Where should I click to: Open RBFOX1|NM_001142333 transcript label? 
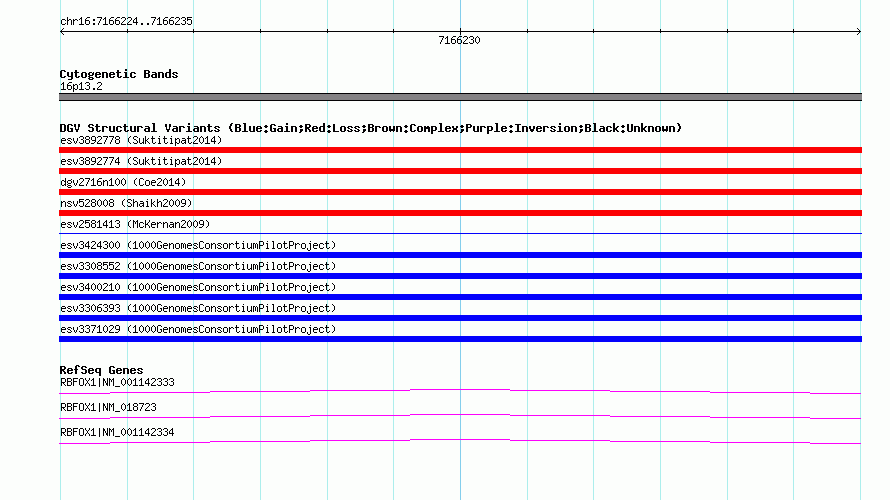[117, 383]
